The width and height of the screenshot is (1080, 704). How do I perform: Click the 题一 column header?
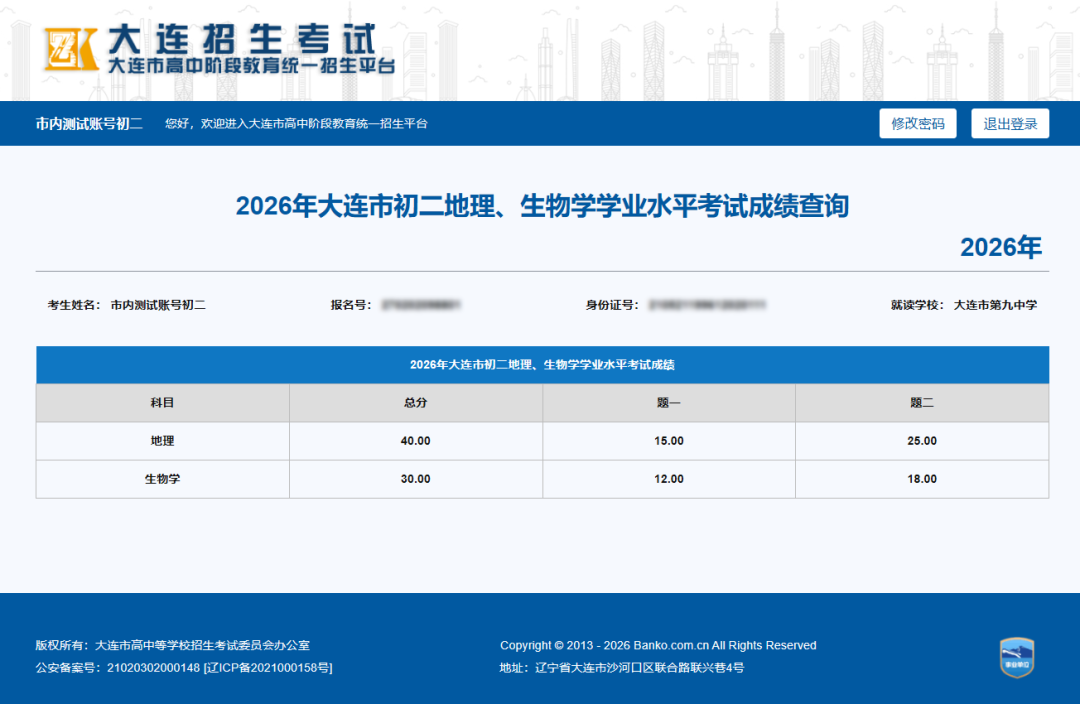pos(669,402)
